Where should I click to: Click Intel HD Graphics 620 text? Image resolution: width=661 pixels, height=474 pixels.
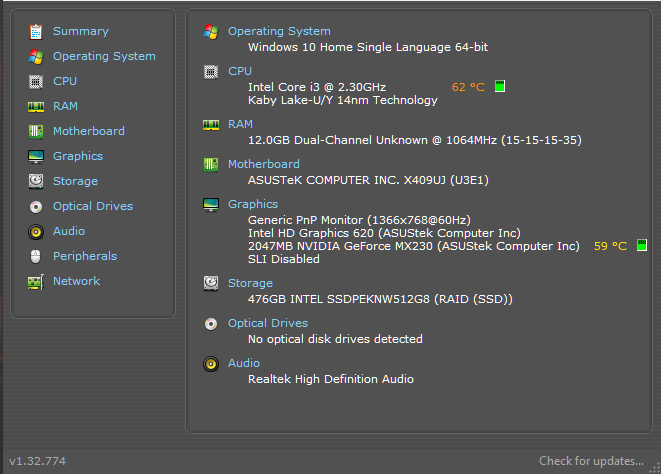pos(384,233)
